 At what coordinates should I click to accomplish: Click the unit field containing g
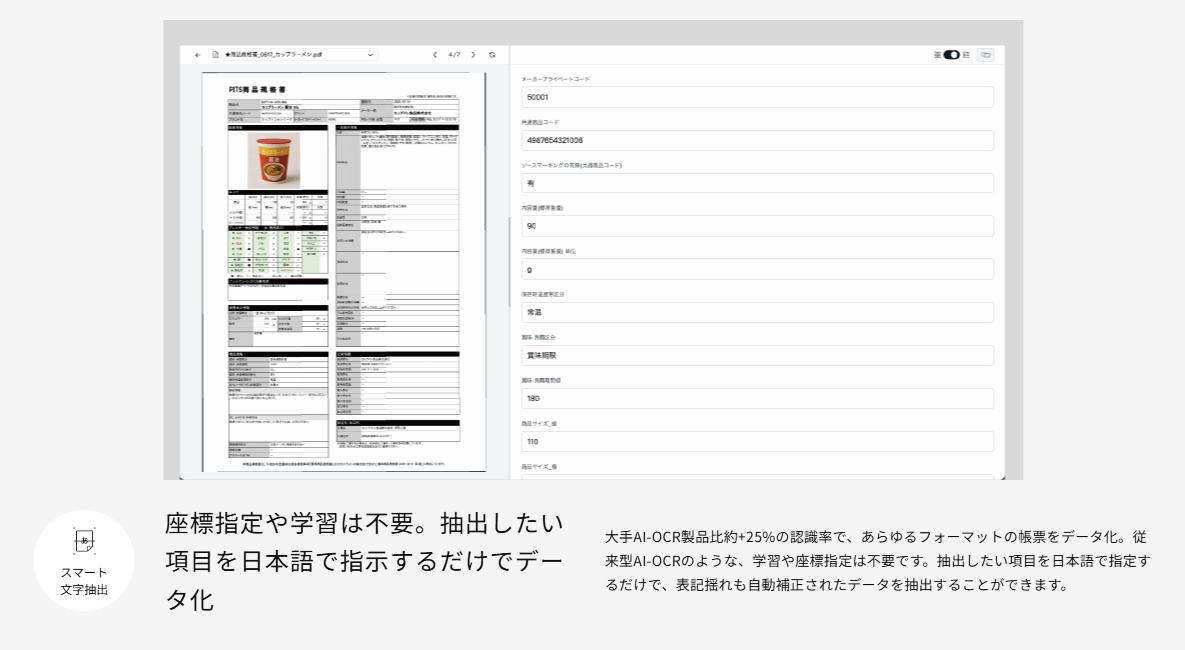(x=757, y=269)
